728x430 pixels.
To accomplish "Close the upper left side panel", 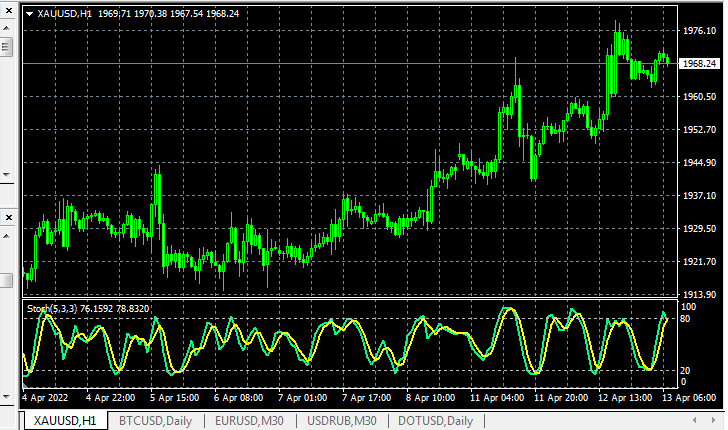I will (8, 10).
